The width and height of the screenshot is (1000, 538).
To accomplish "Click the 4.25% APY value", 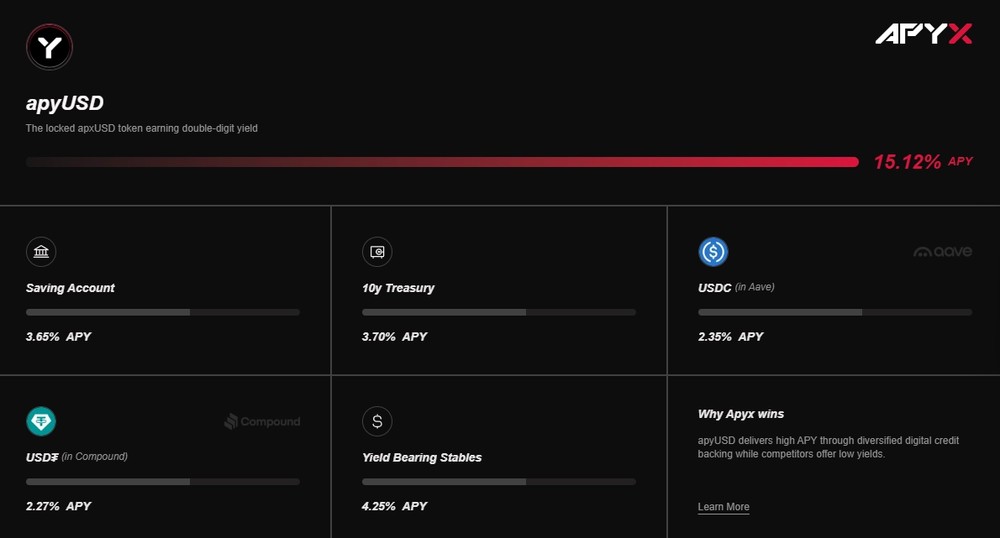I will click(394, 506).
